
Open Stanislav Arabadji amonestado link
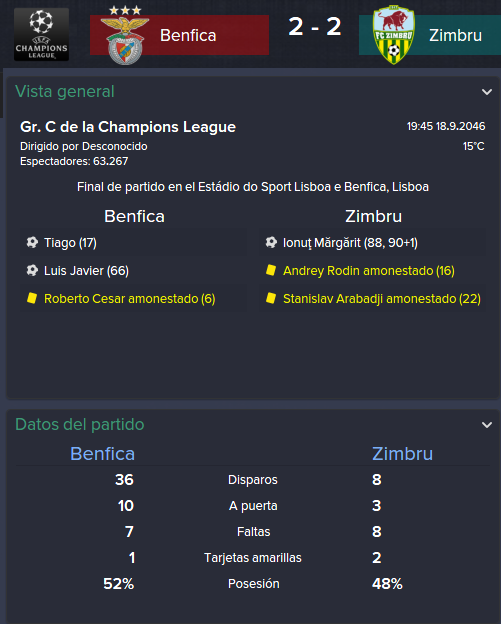[x=382, y=298]
